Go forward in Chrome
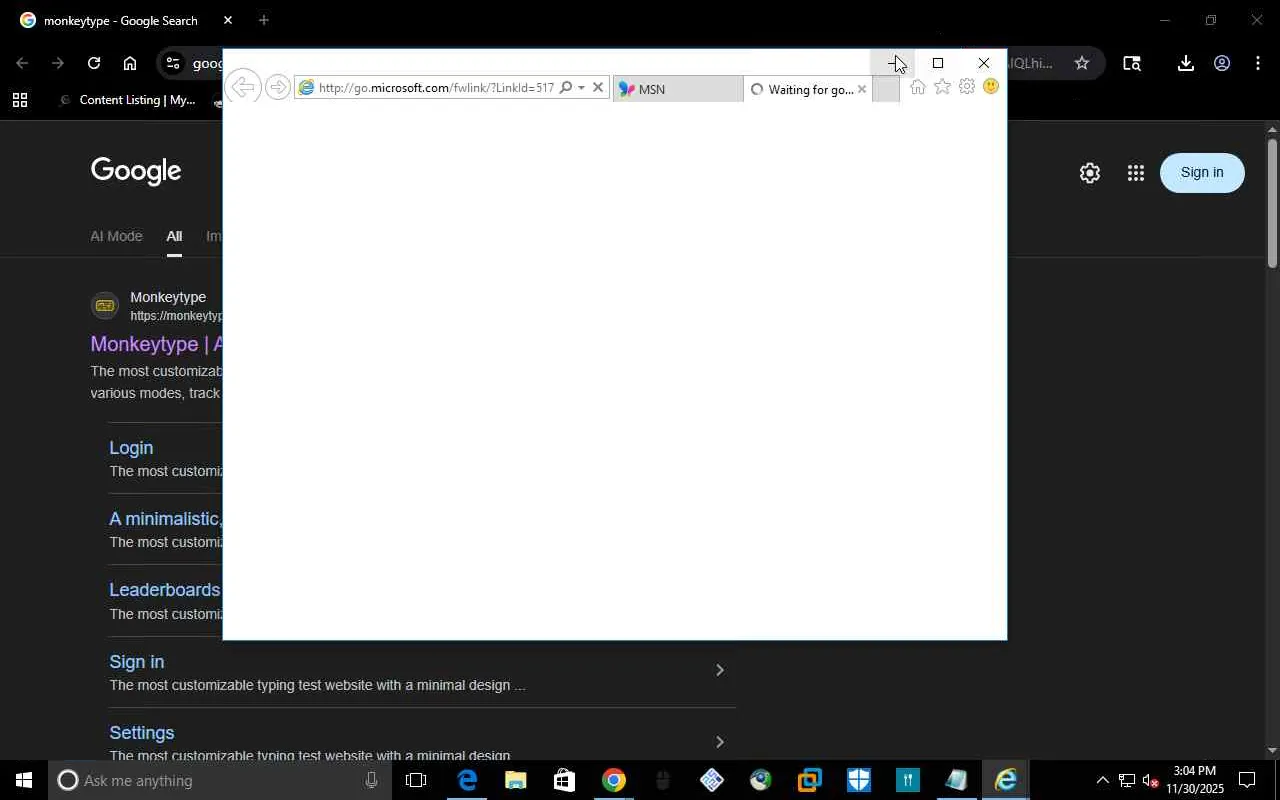The image size is (1280, 800). [58, 63]
